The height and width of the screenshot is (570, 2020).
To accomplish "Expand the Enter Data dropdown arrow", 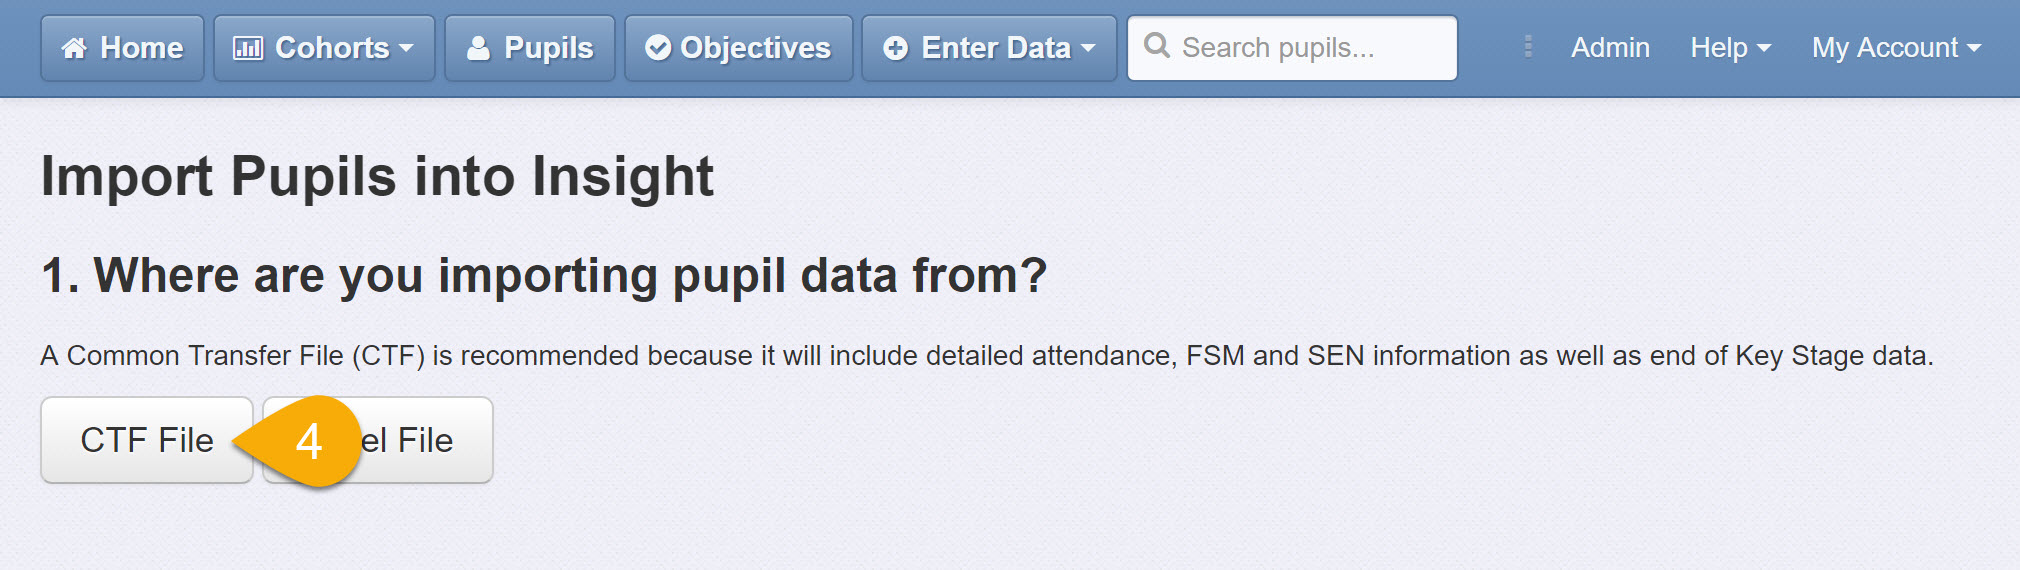I will [1088, 48].
